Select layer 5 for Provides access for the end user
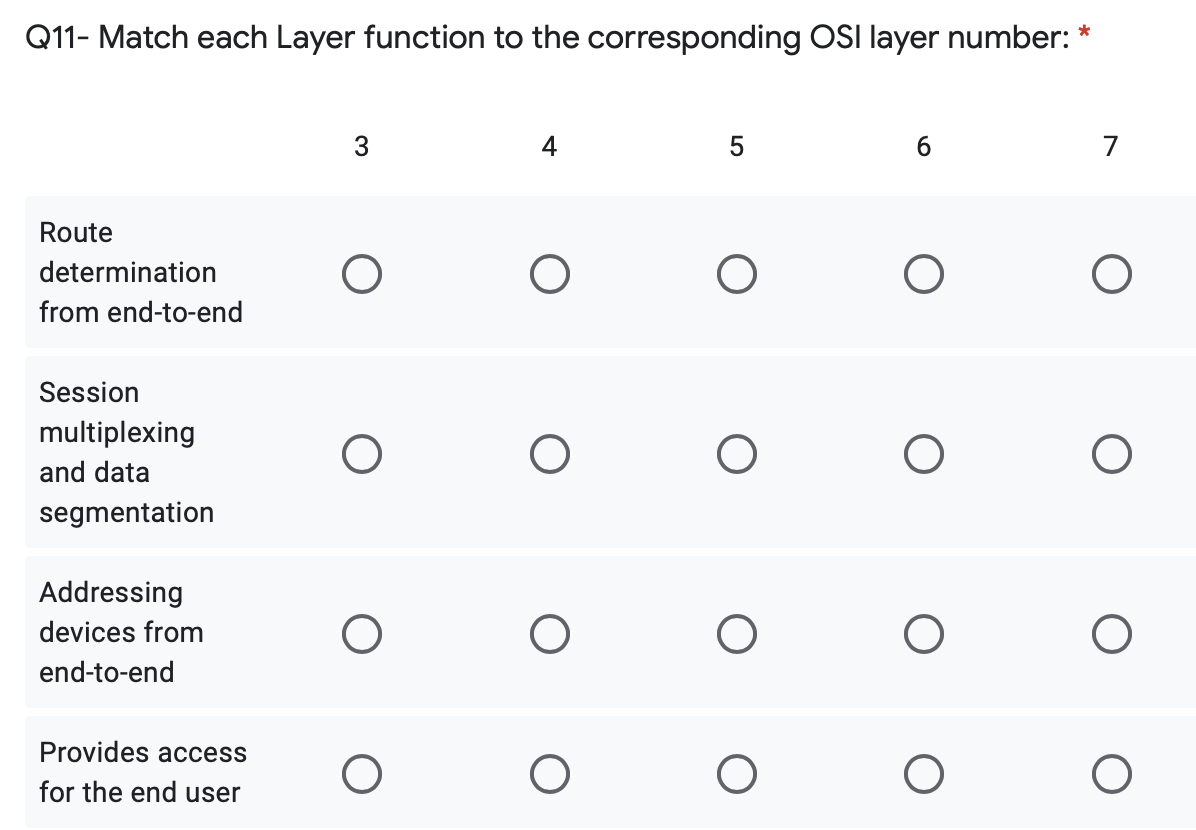The height and width of the screenshot is (830, 1196). click(736, 773)
